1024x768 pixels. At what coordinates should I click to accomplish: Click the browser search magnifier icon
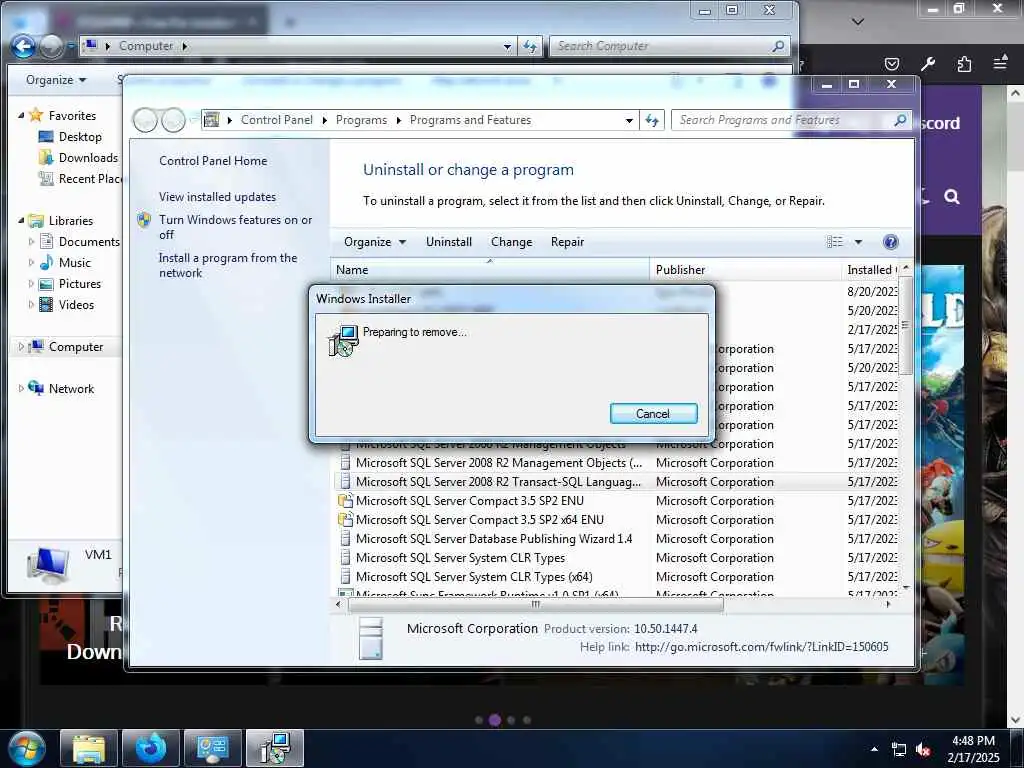click(952, 197)
